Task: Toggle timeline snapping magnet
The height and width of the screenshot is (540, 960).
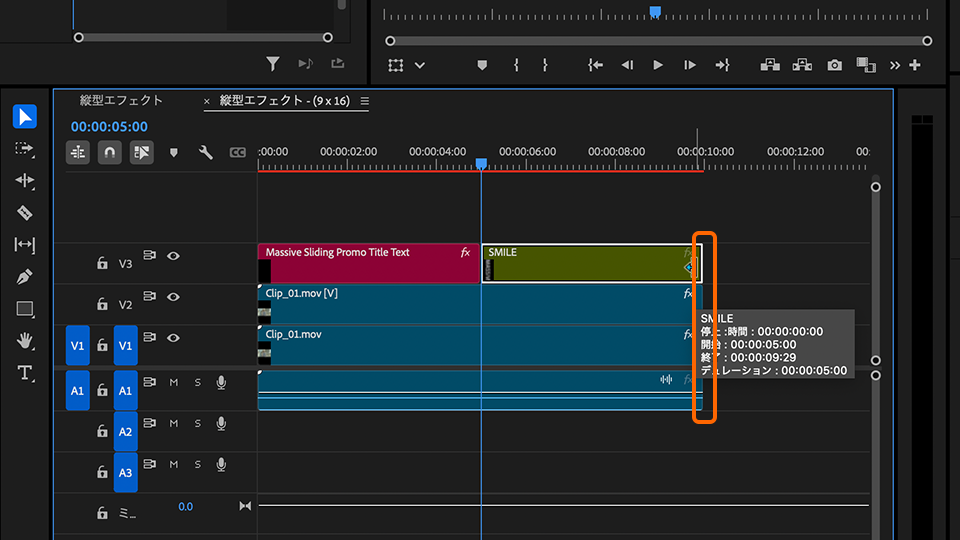Action: pos(110,153)
